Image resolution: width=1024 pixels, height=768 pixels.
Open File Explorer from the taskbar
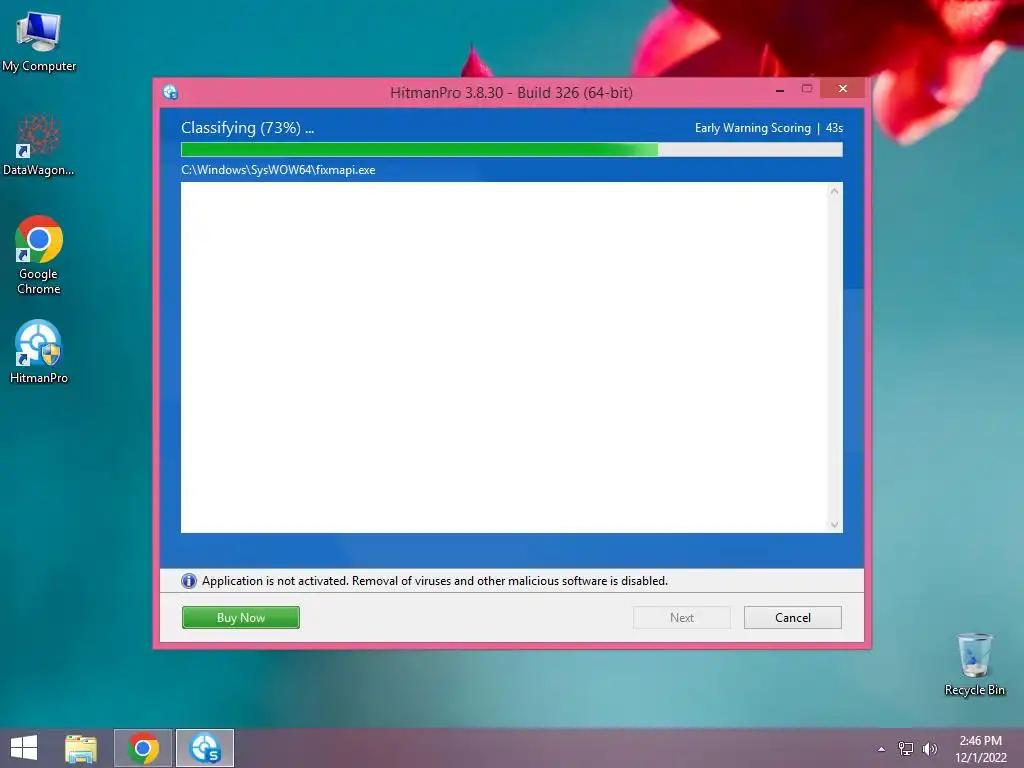pos(81,748)
